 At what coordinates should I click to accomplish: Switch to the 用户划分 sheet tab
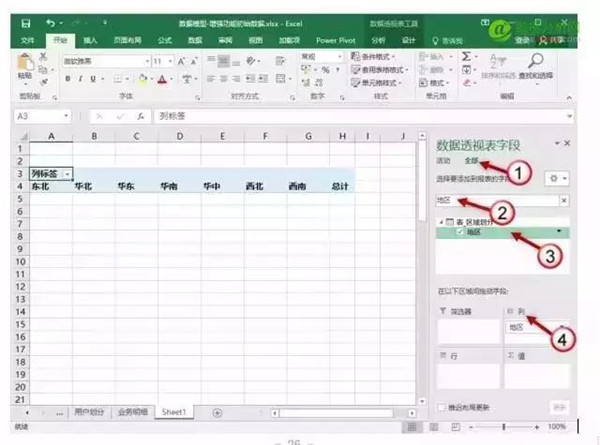pyautogui.click(x=89, y=412)
